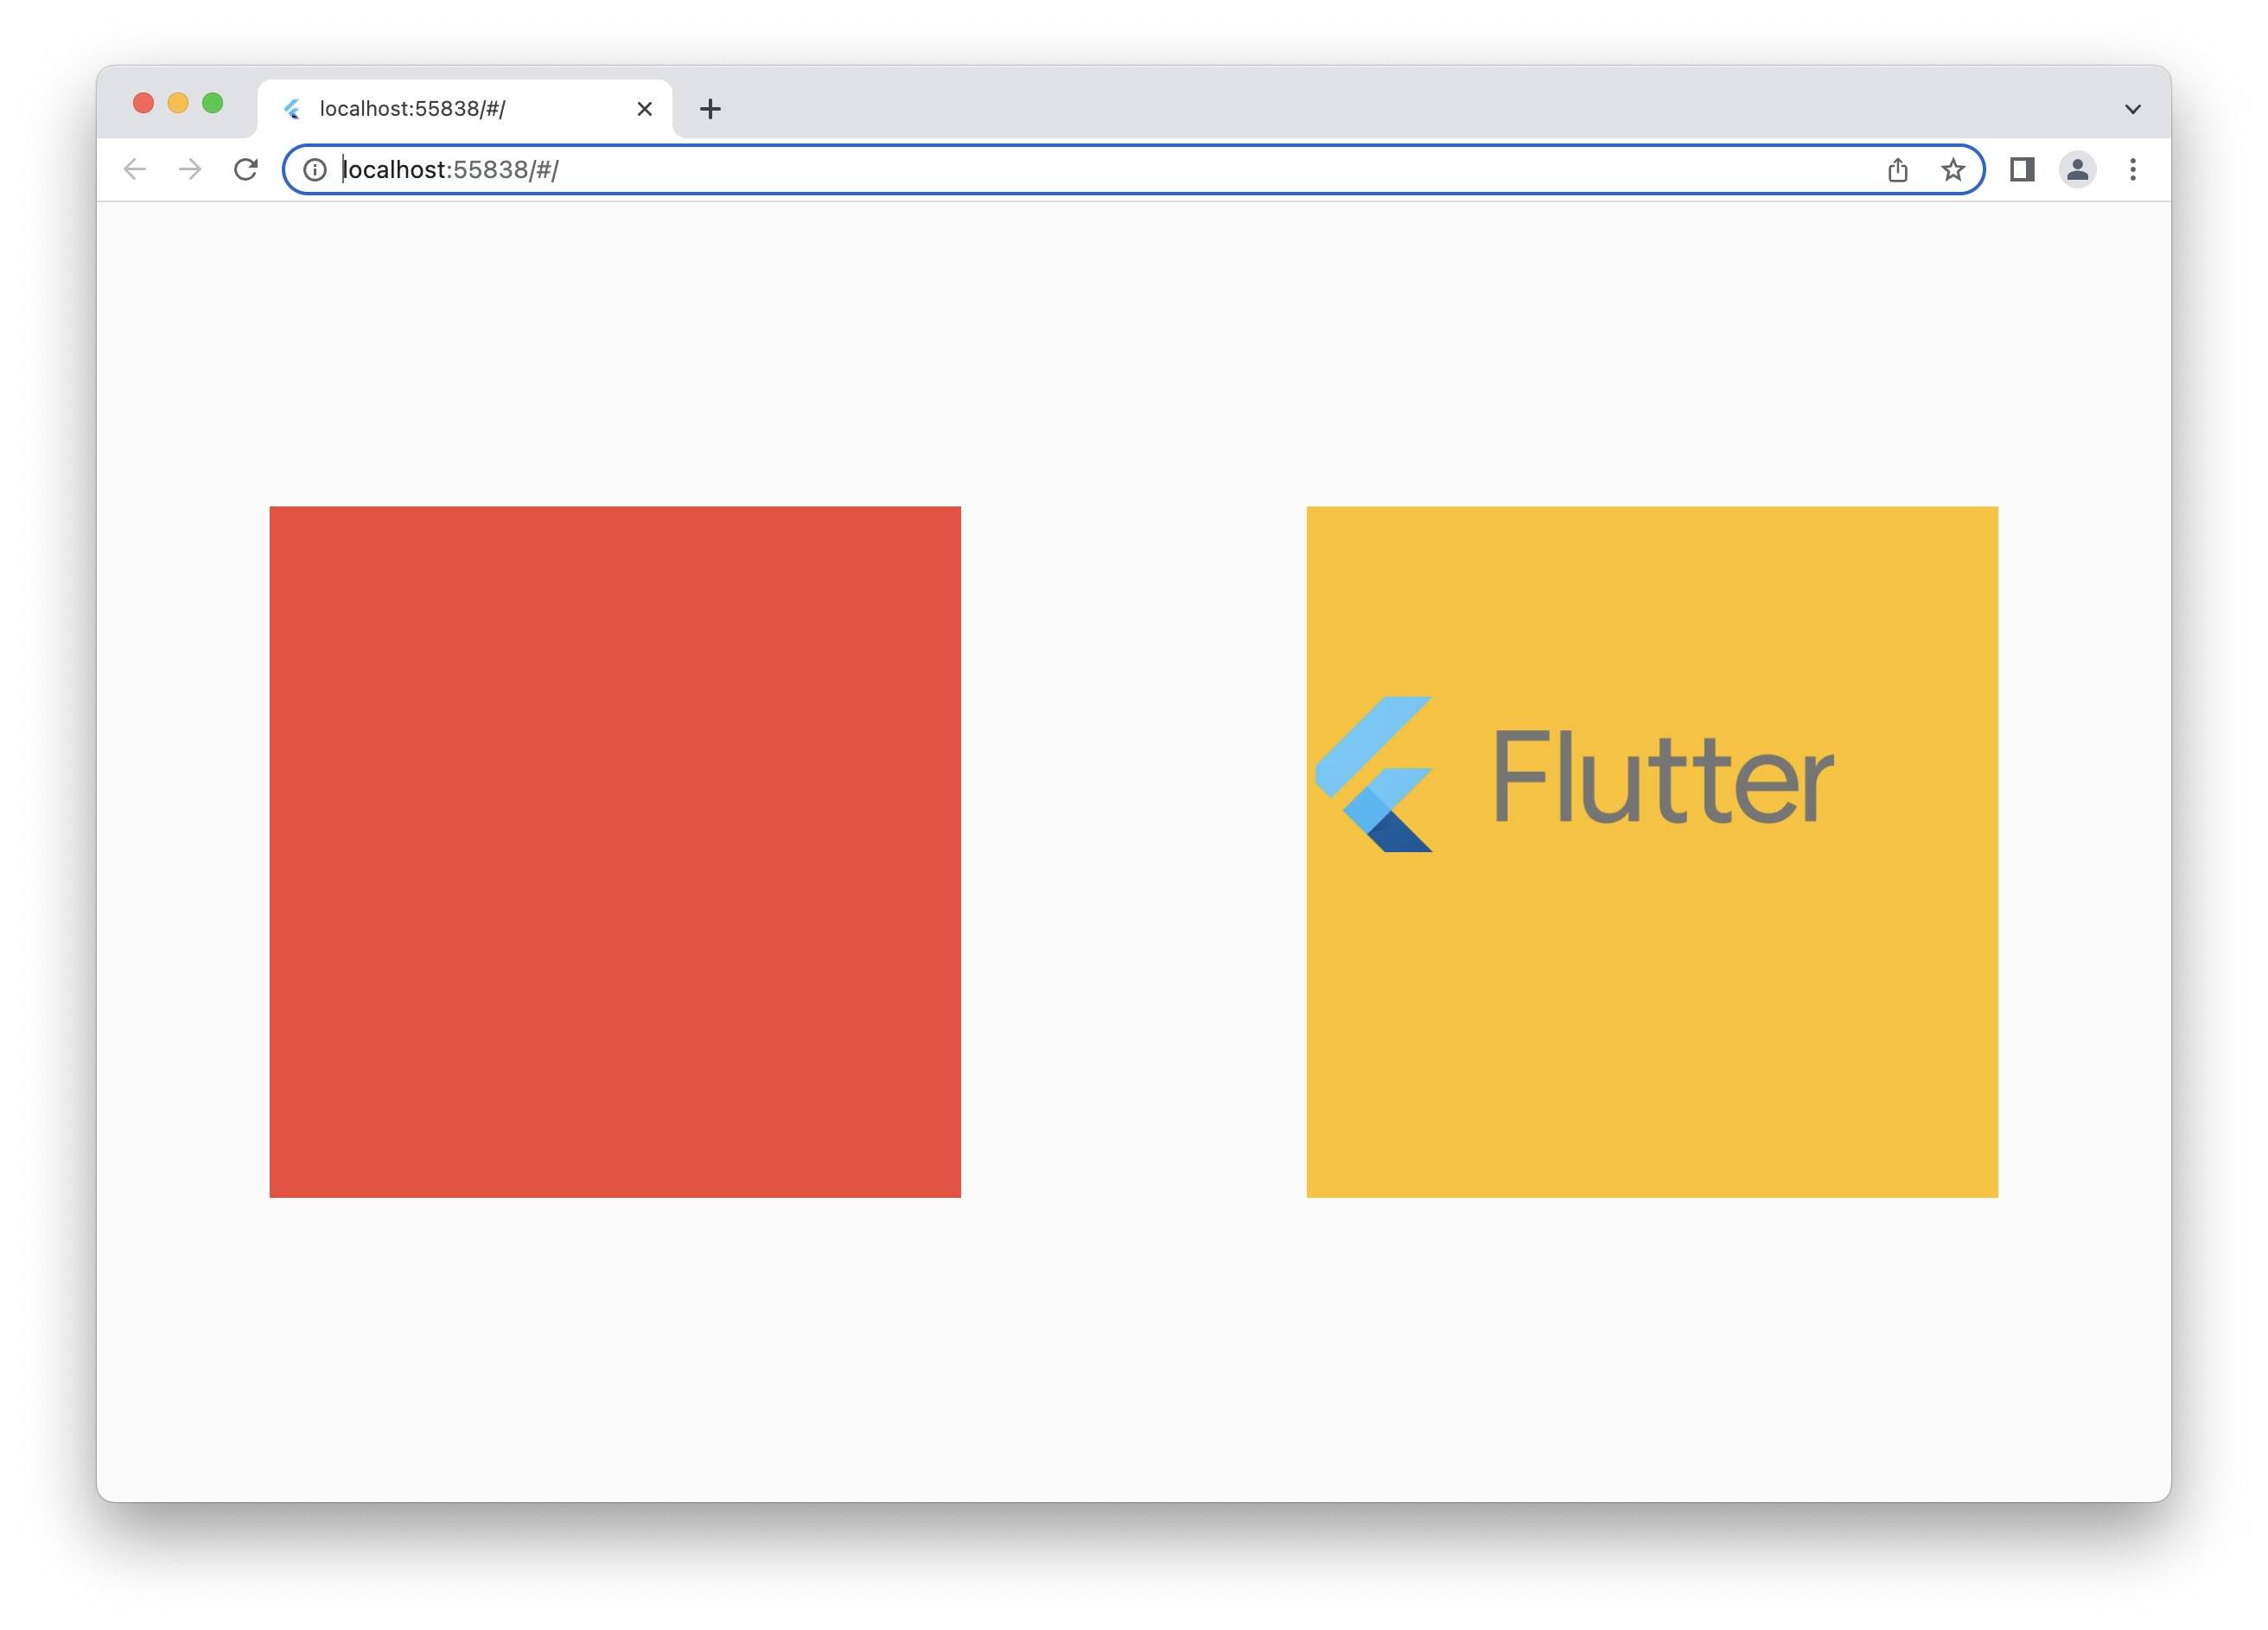Click the Flutter favicon on the browser tab
The height and width of the screenshot is (1630, 2268).
coord(294,108)
